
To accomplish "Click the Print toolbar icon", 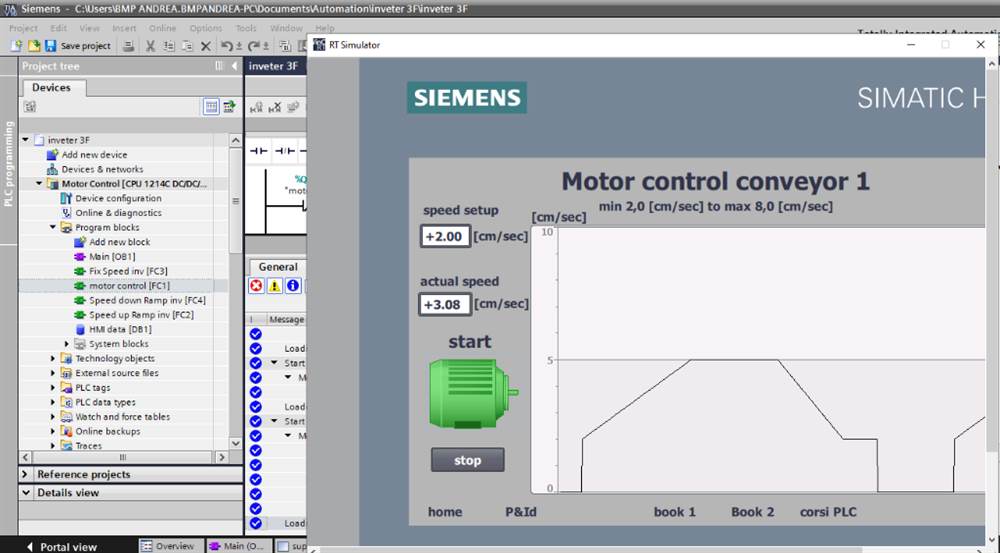I will [x=128, y=46].
